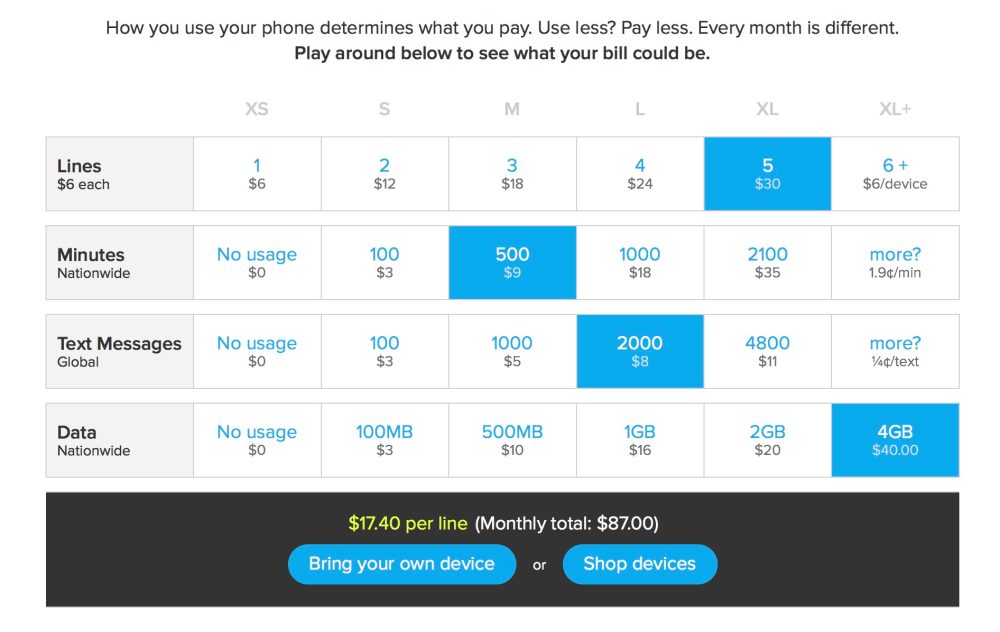Set text messages to No usage
The image size is (1000, 632).
click(257, 351)
